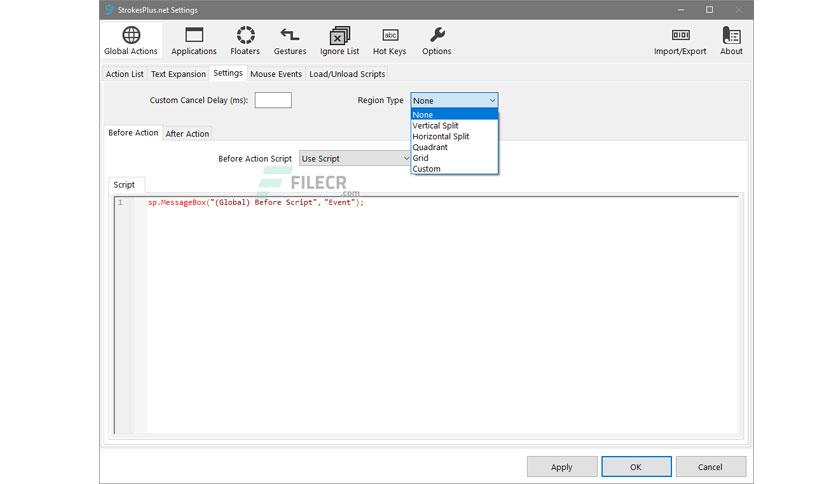This screenshot has height=484, width=836.
Task: Choose Quadrant region type
Action: (x=454, y=147)
